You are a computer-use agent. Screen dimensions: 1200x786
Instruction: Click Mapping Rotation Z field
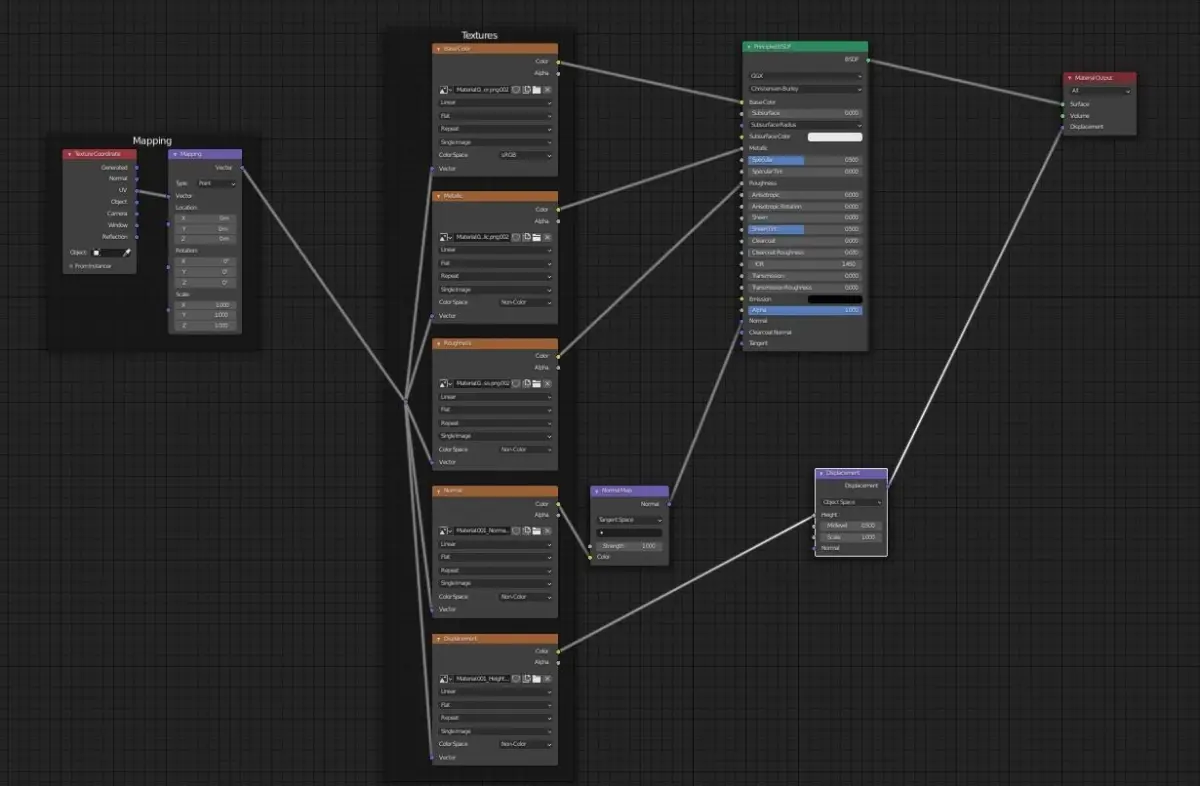(205, 282)
